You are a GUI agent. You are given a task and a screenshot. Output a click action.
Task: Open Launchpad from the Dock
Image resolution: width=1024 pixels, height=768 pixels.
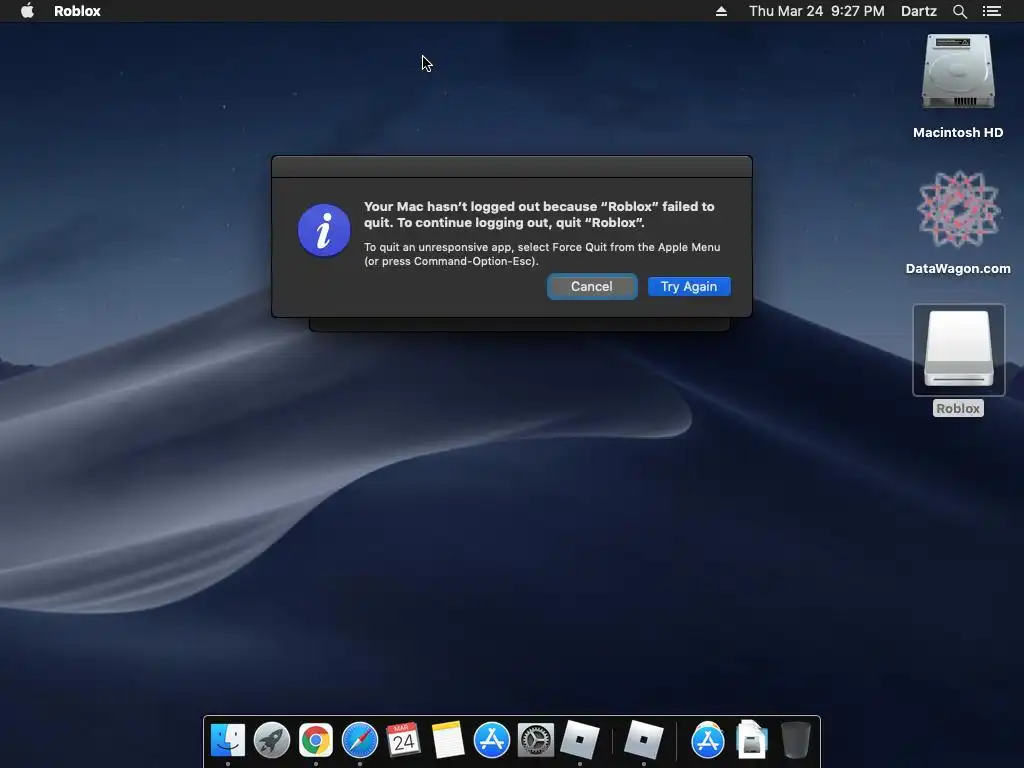(x=272, y=740)
